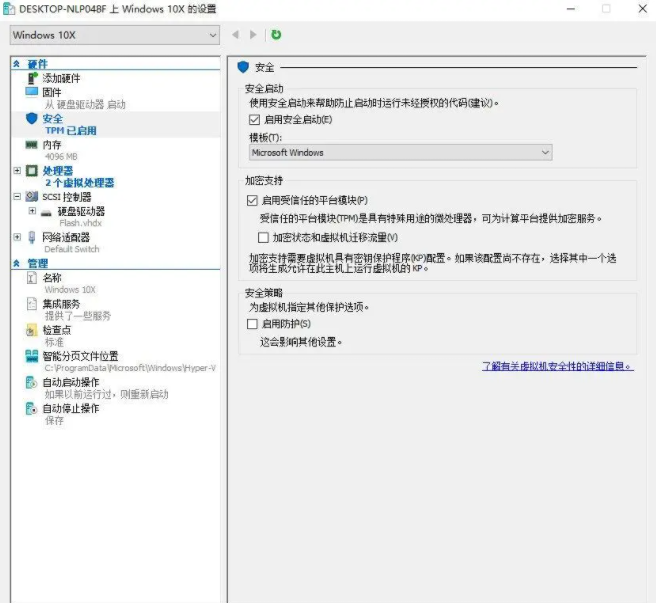Enable the 加密状态和虚拟机迁移流量 checkbox
This screenshot has width=656, height=603.
pyautogui.click(x=264, y=238)
